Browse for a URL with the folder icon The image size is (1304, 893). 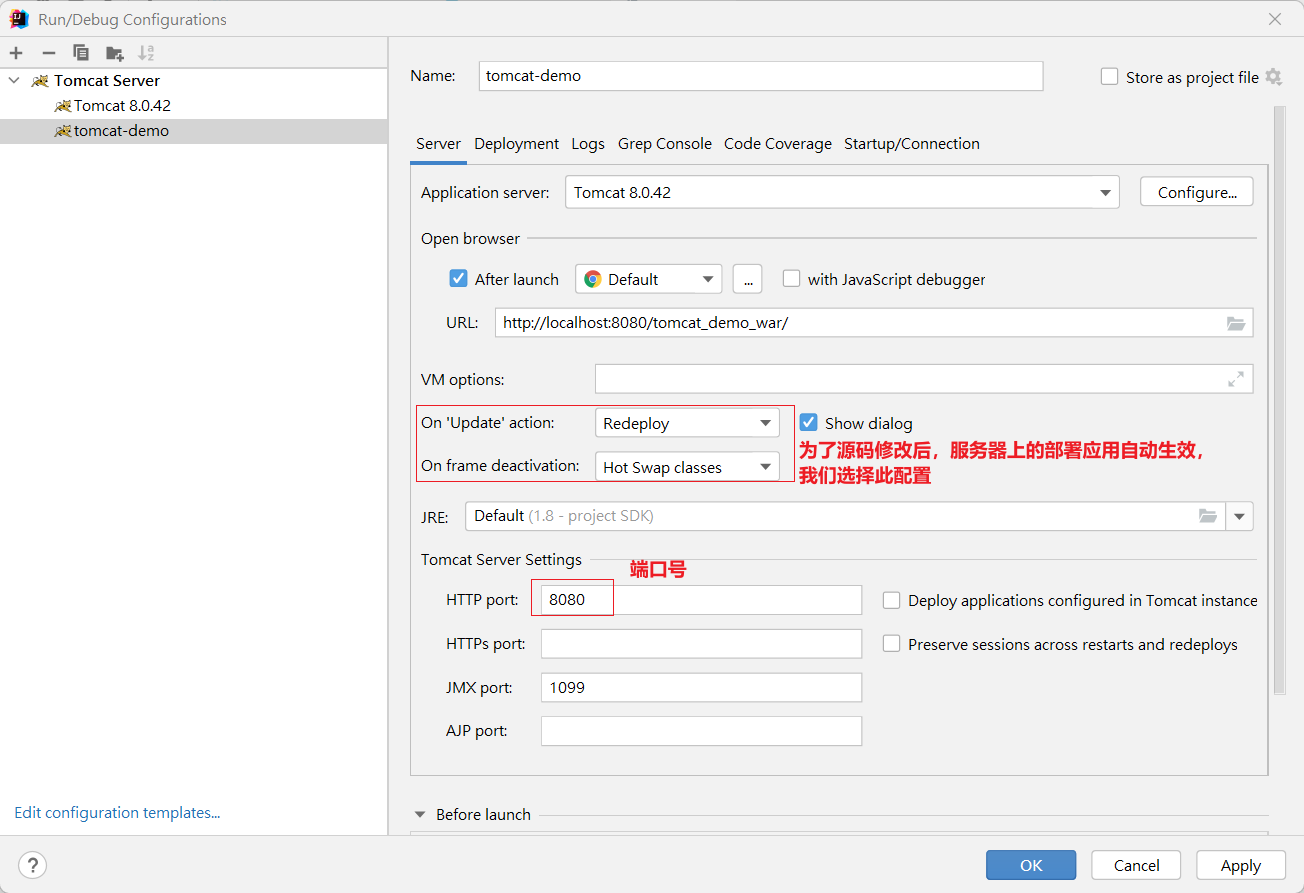click(x=1236, y=322)
